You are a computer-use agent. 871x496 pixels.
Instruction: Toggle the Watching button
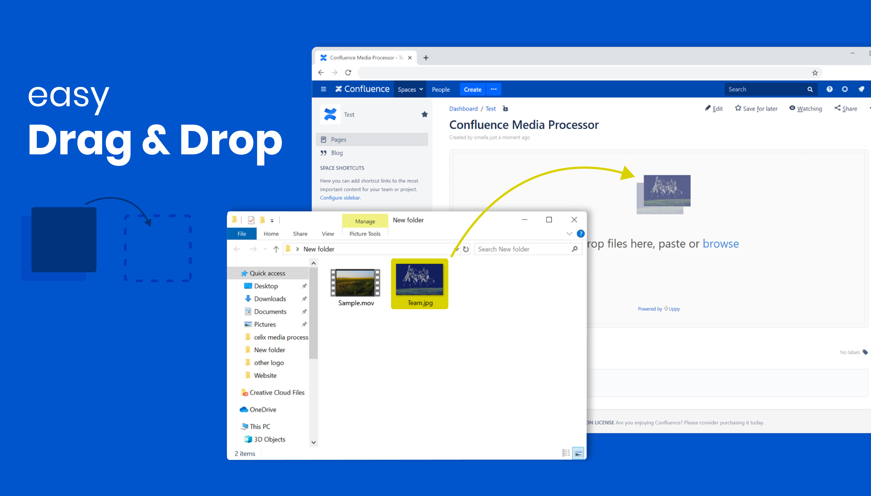(805, 108)
